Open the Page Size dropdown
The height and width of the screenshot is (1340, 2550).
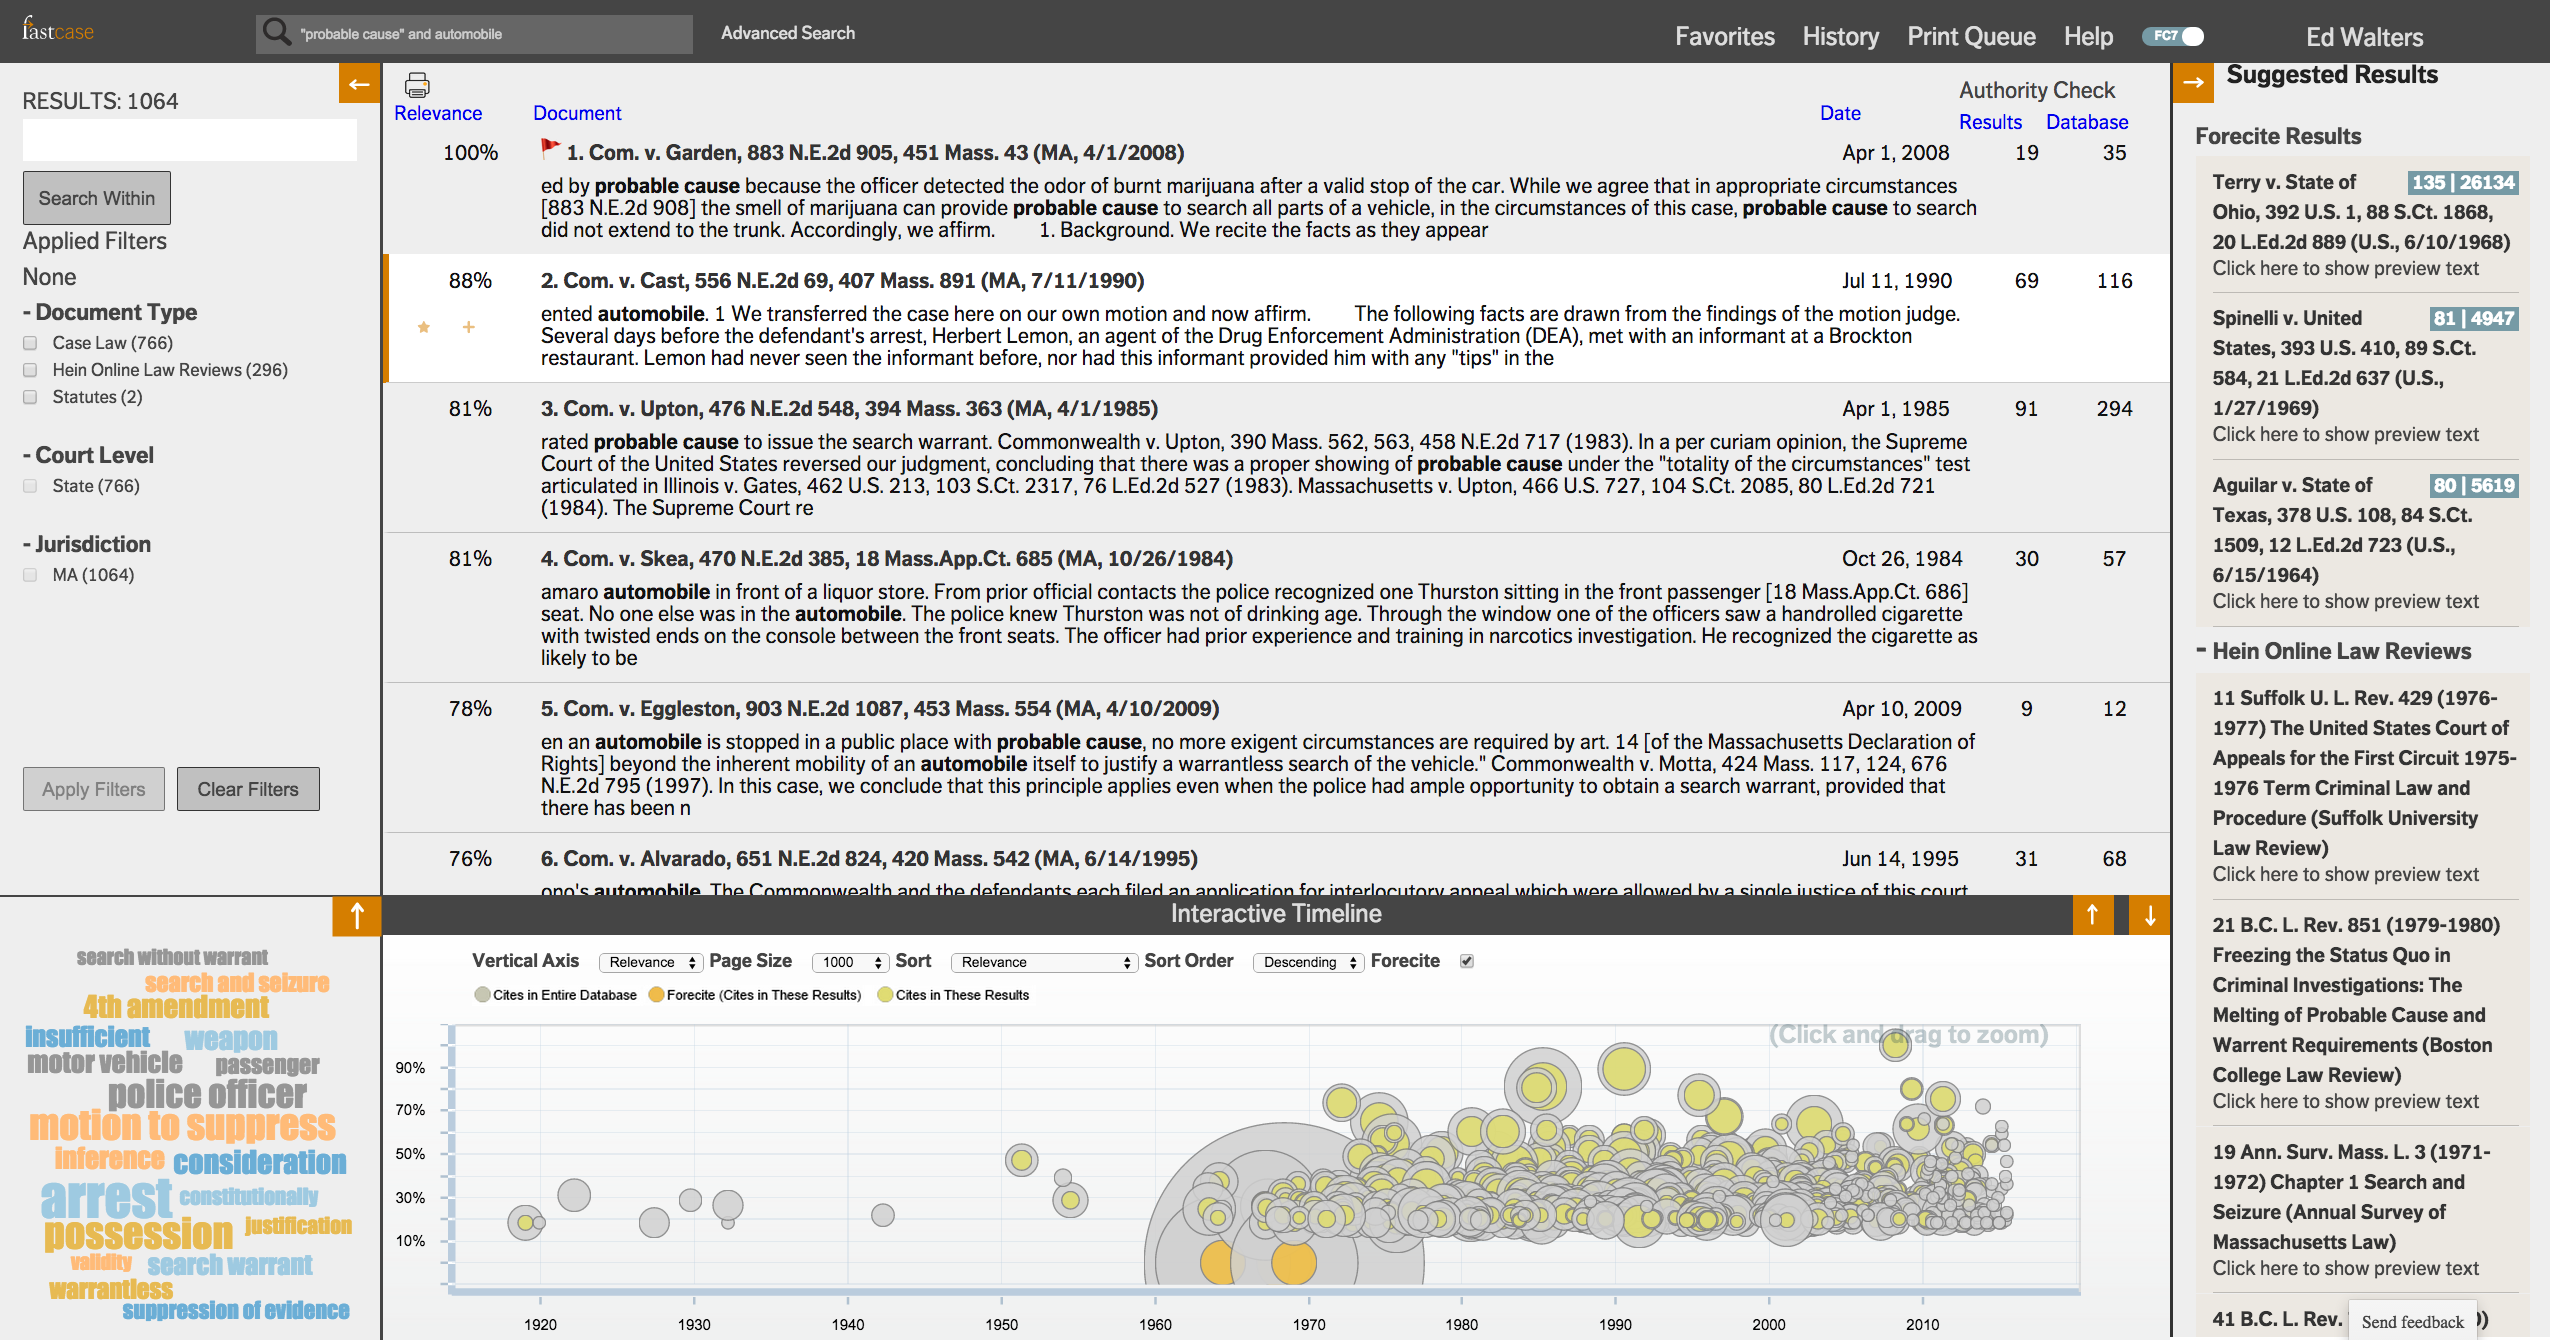tap(849, 962)
